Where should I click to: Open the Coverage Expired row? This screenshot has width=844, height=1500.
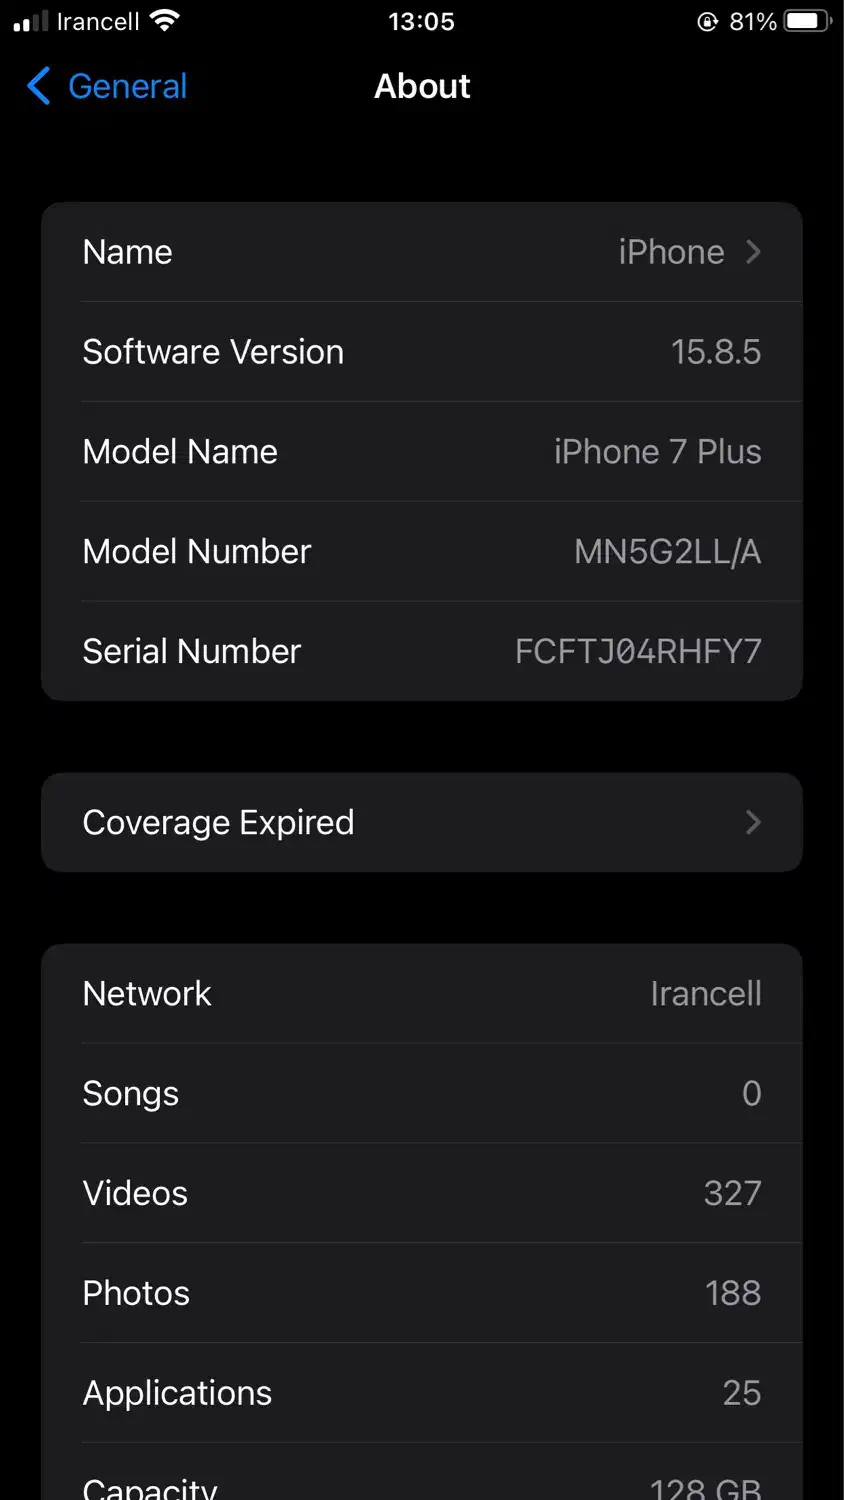tap(420, 822)
